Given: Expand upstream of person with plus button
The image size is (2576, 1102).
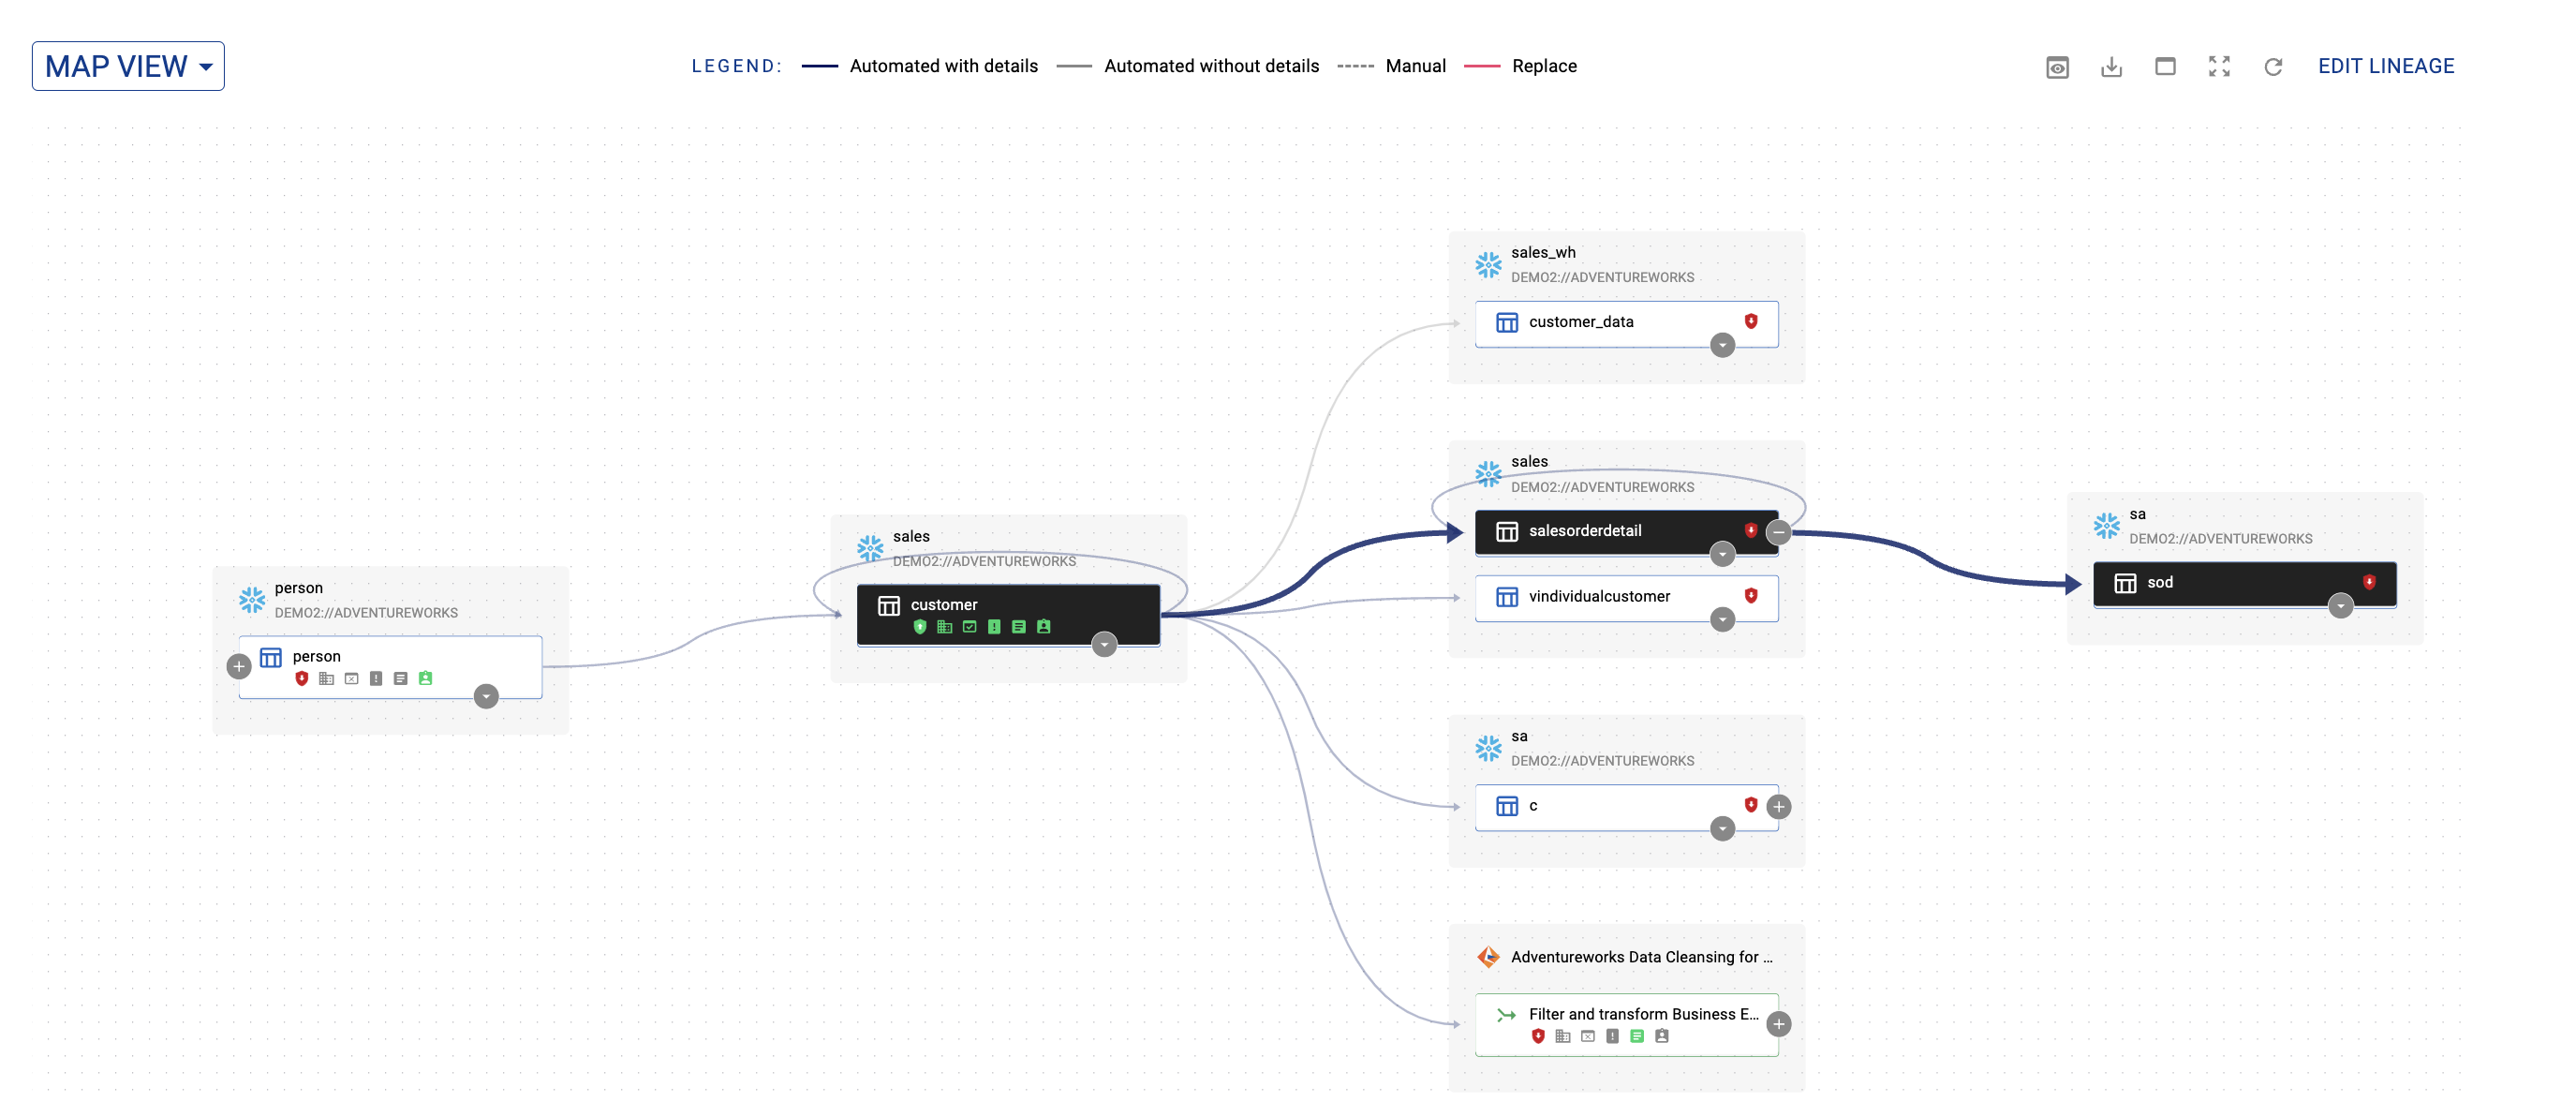Looking at the screenshot, I should coord(238,666).
